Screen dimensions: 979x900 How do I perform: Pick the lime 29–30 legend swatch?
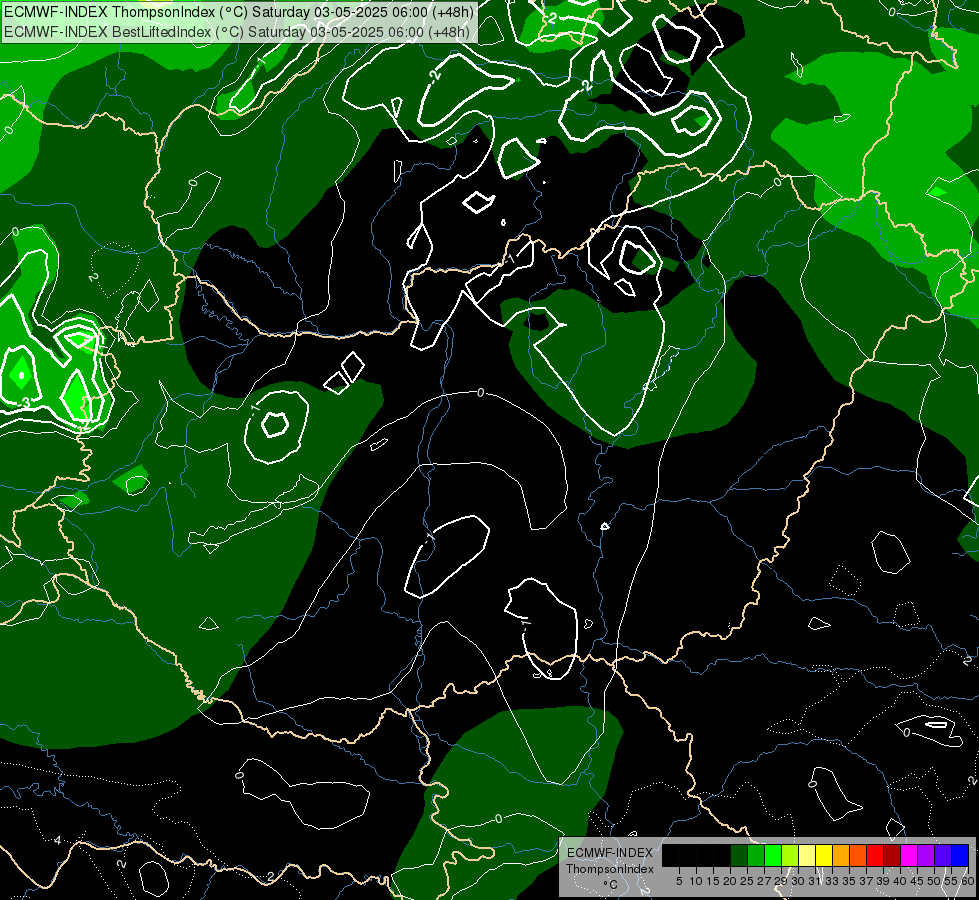point(790,855)
